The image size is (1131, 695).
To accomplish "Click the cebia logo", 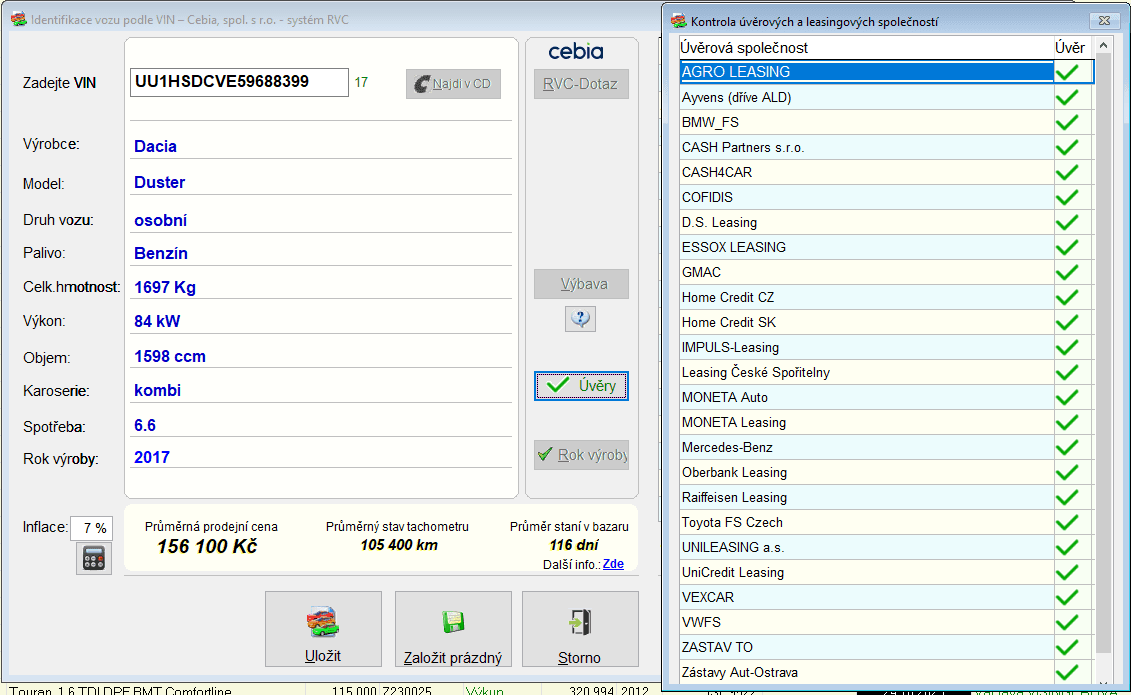I will click(576, 51).
